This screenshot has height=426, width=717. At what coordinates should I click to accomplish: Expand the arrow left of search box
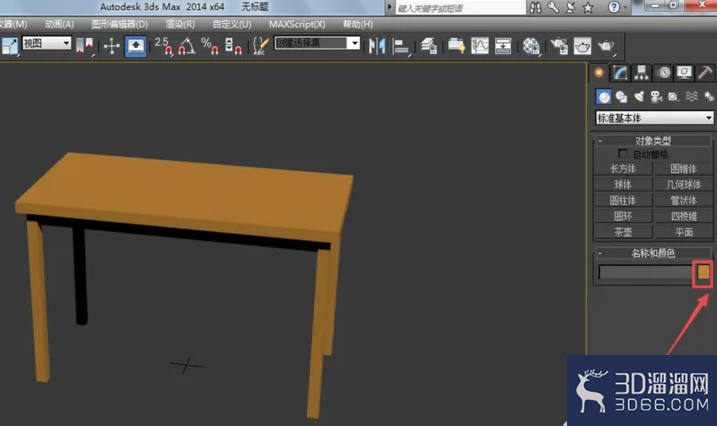tap(389, 7)
